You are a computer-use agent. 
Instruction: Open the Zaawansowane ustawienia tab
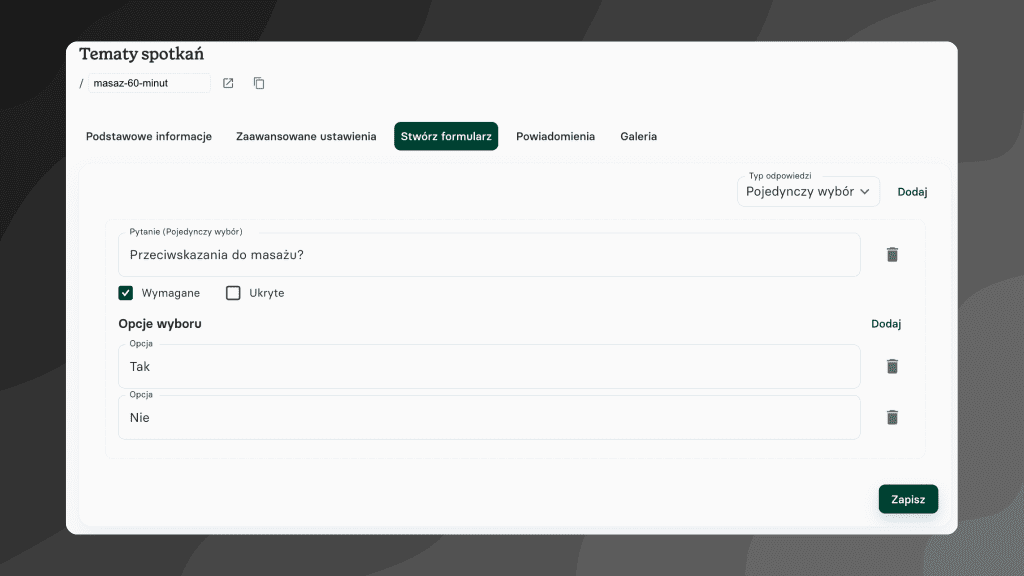click(x=306, y=136)
